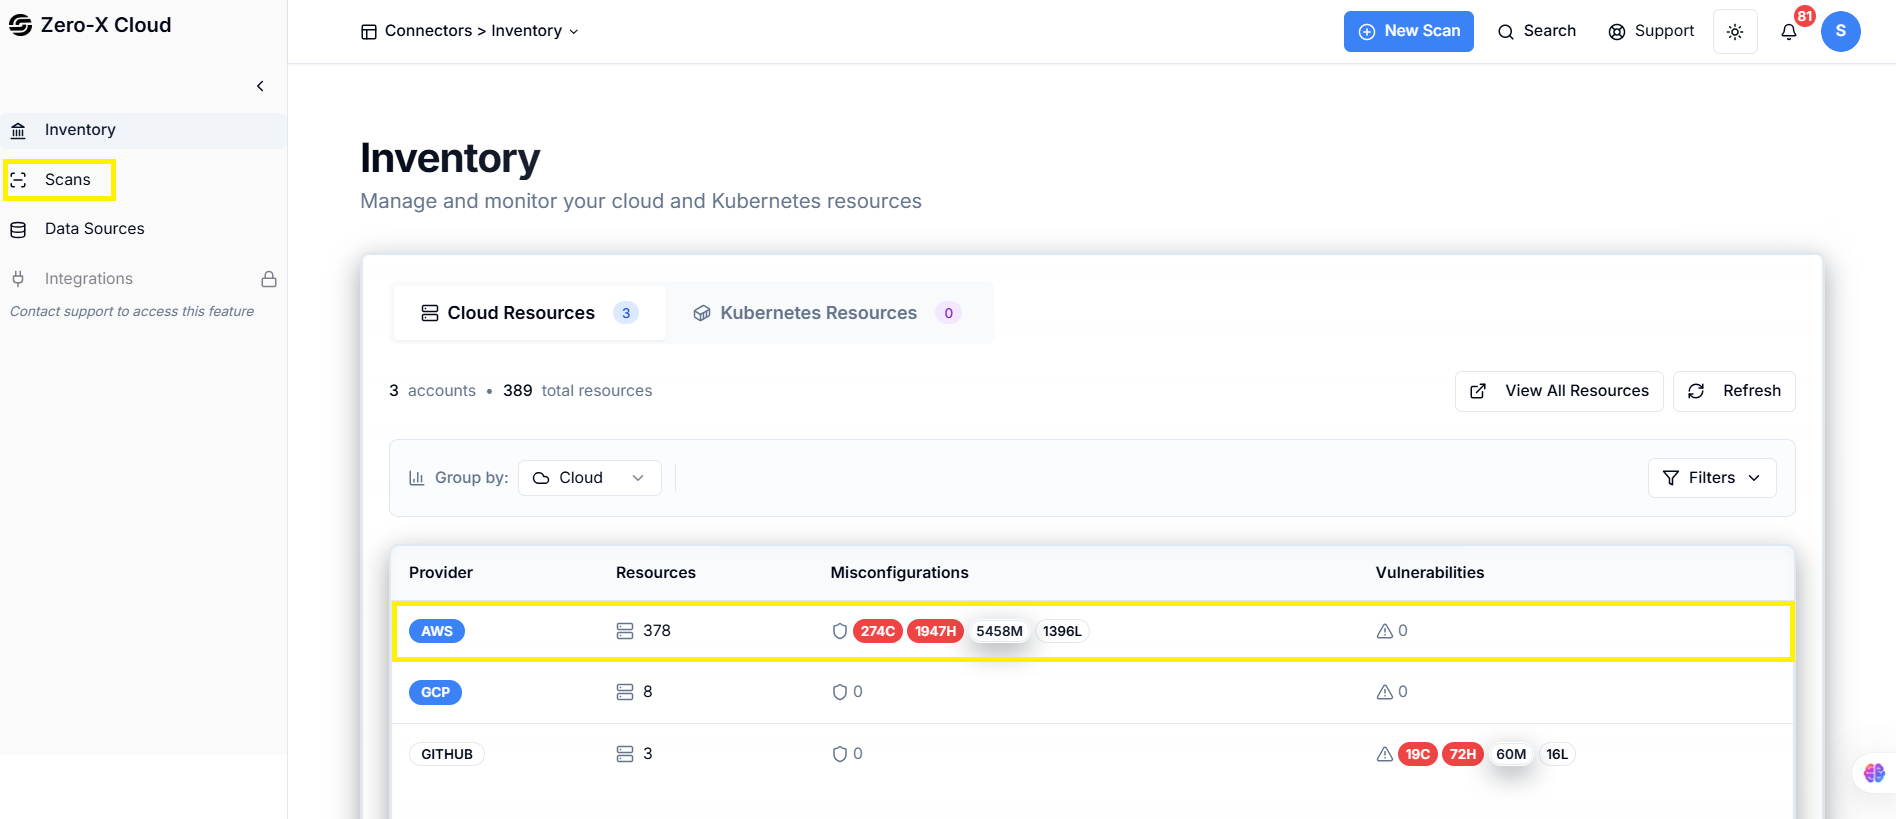Click View All Resources button
The width and height of the screenshot is (1896, 819).
tap(1559, 391)
